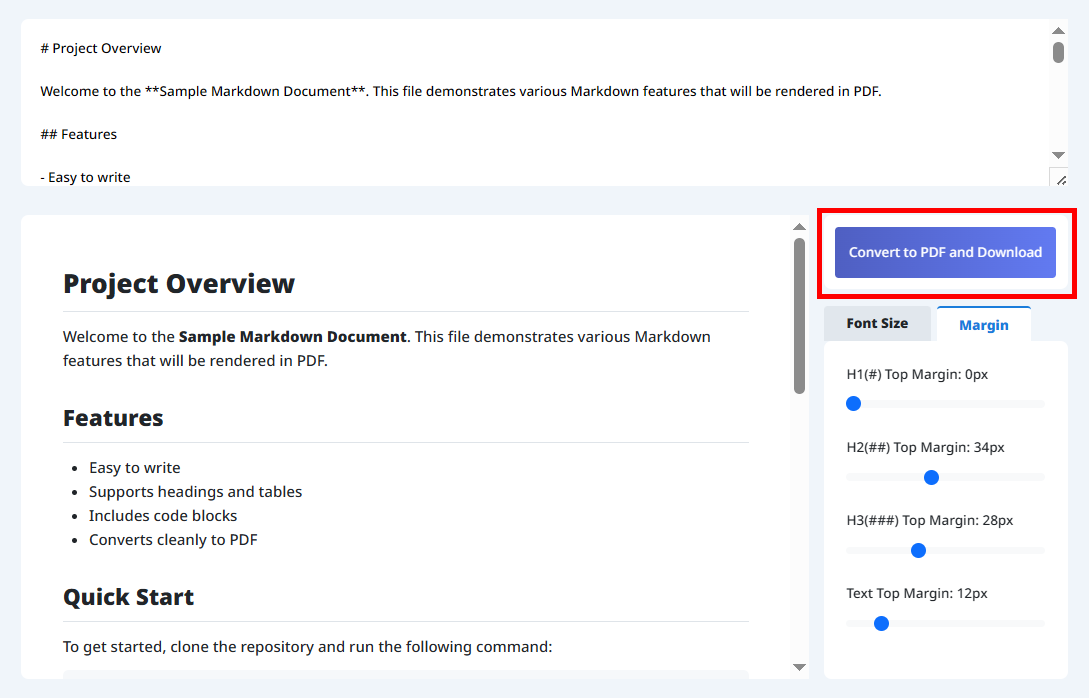Click the 'Features' heading in preview

tap(113, 418)
